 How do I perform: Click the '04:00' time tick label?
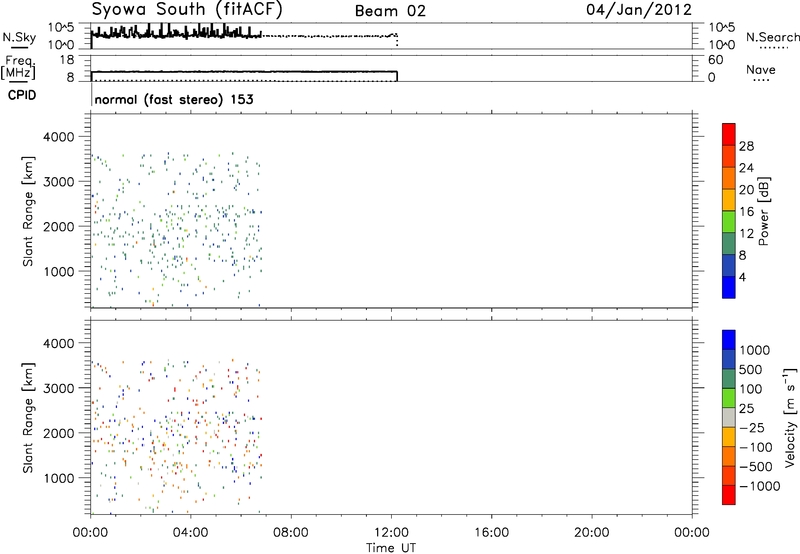(x=190, y=533)
